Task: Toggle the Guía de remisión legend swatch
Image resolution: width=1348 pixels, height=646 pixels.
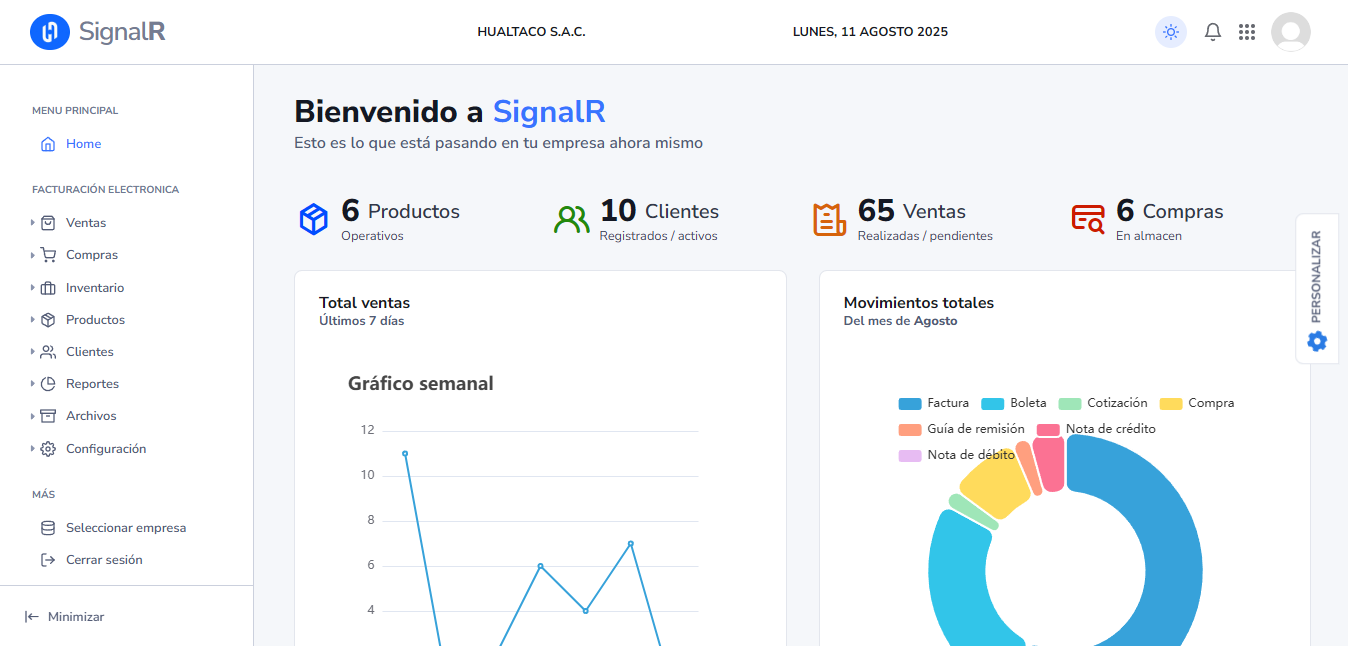Action: (910, 430)
